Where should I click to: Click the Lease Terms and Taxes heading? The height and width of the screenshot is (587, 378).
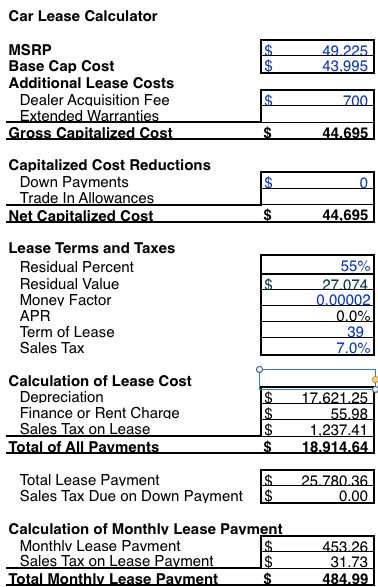(92, 248)
